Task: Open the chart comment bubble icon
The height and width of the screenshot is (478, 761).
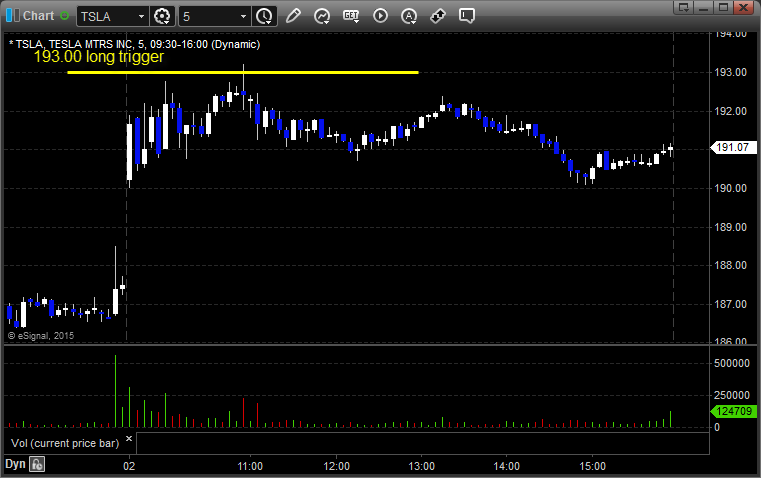Action: [466, 16]
